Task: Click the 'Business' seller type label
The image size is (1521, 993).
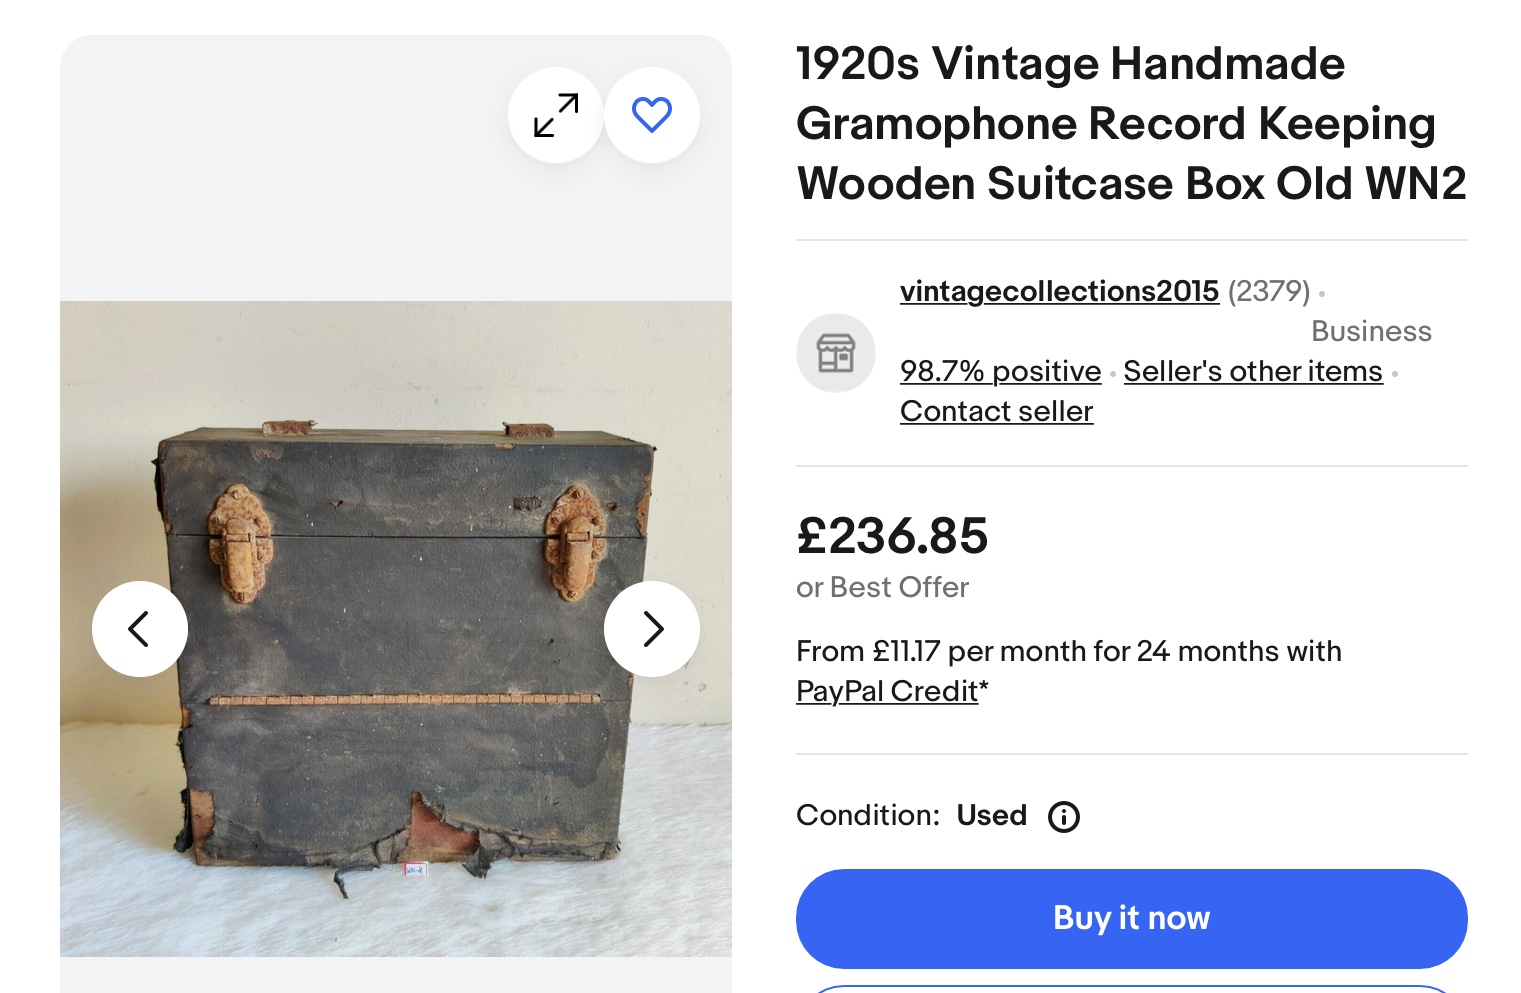Action: 1371,331
